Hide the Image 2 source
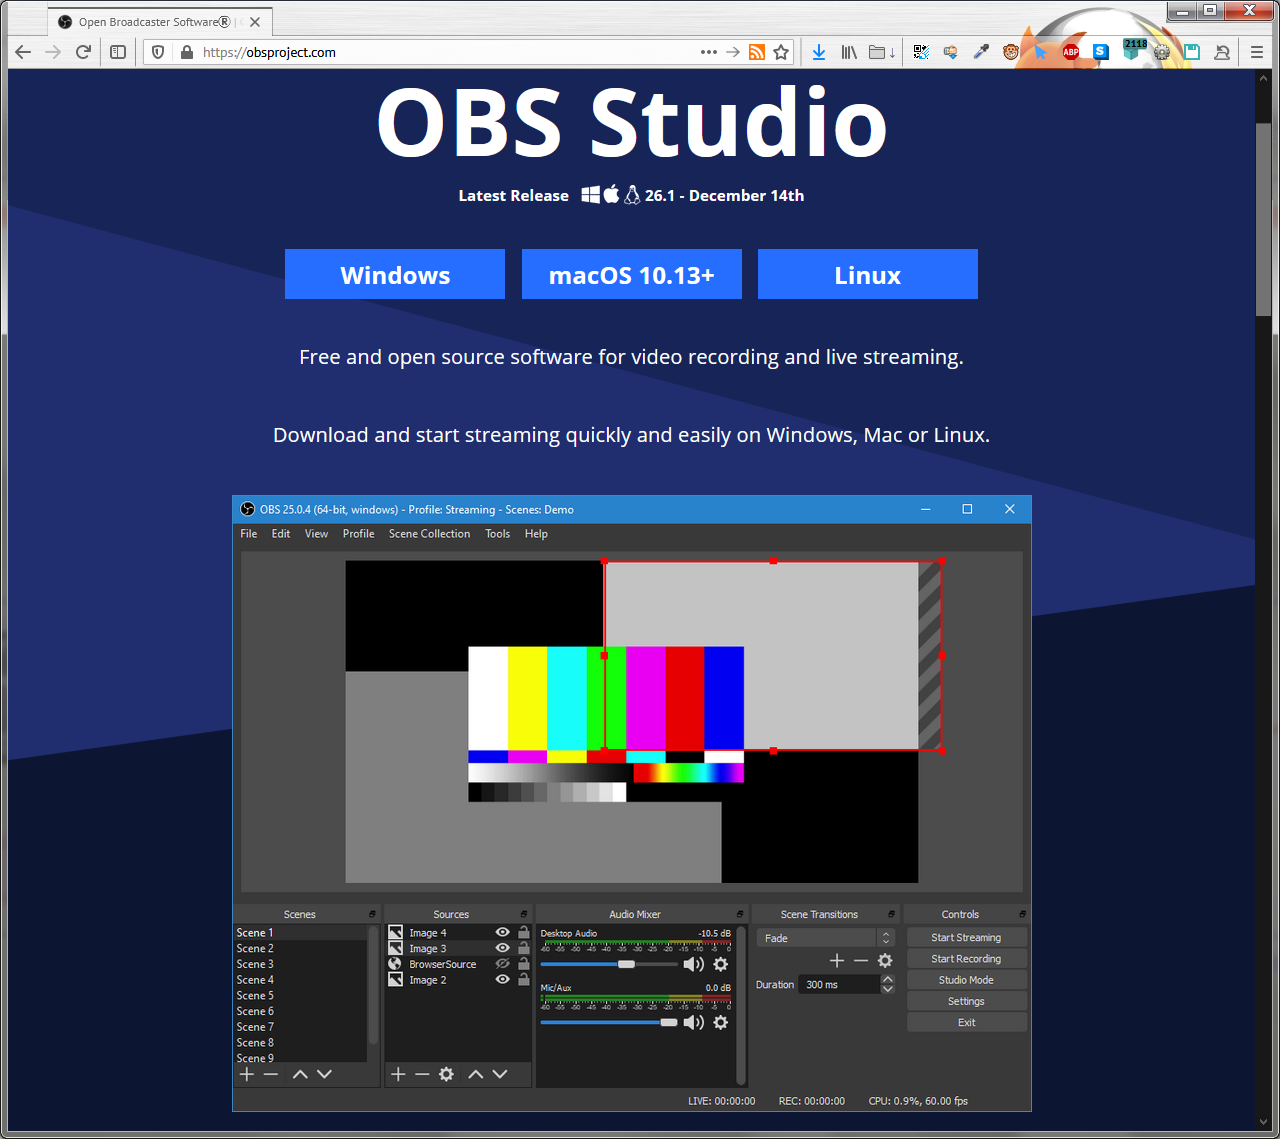The image size is (1280, 1139). click(503, 980)
